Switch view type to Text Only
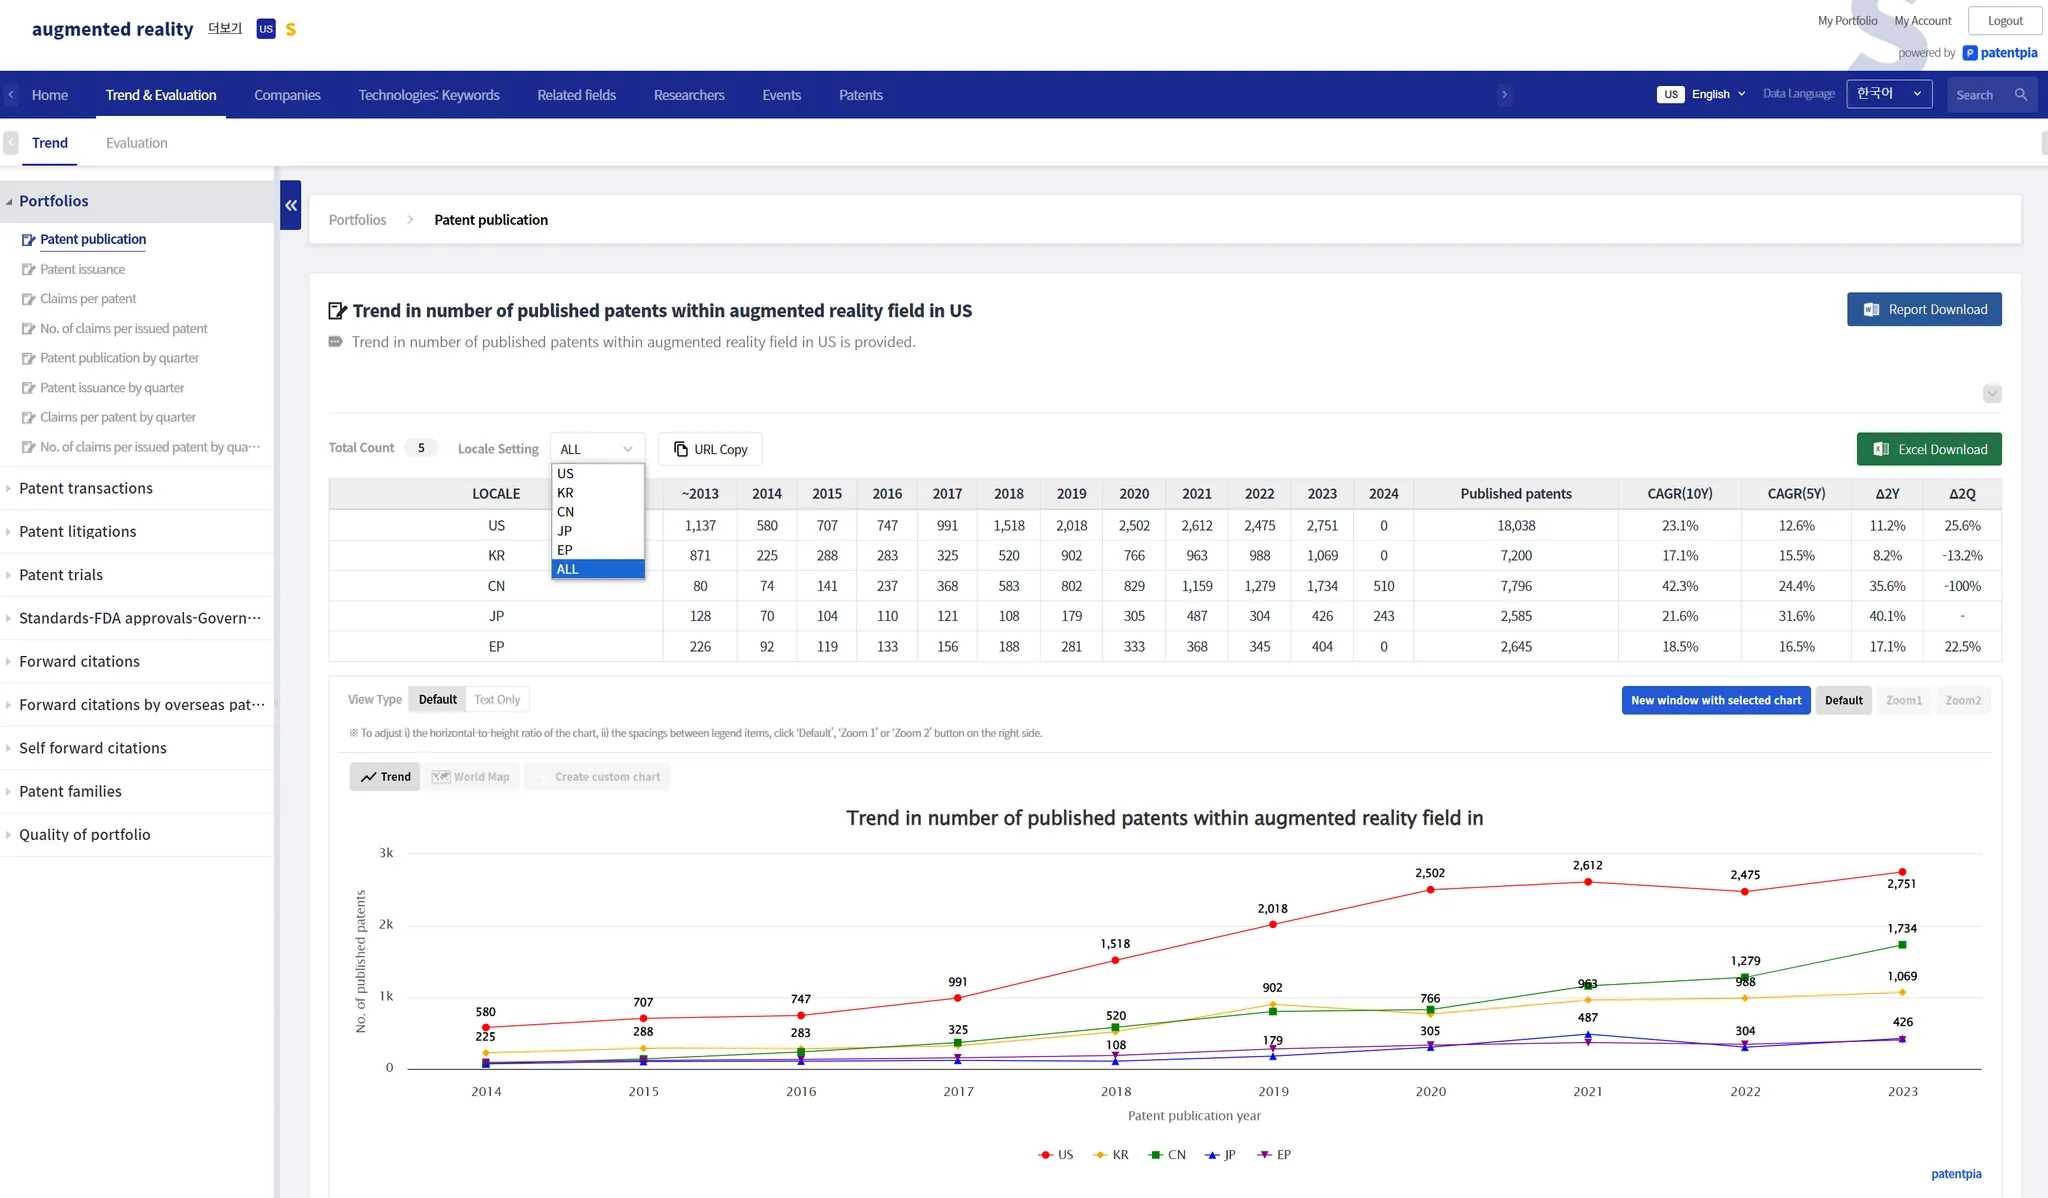The image size is (2048, 1198). [x=497, y=700]
